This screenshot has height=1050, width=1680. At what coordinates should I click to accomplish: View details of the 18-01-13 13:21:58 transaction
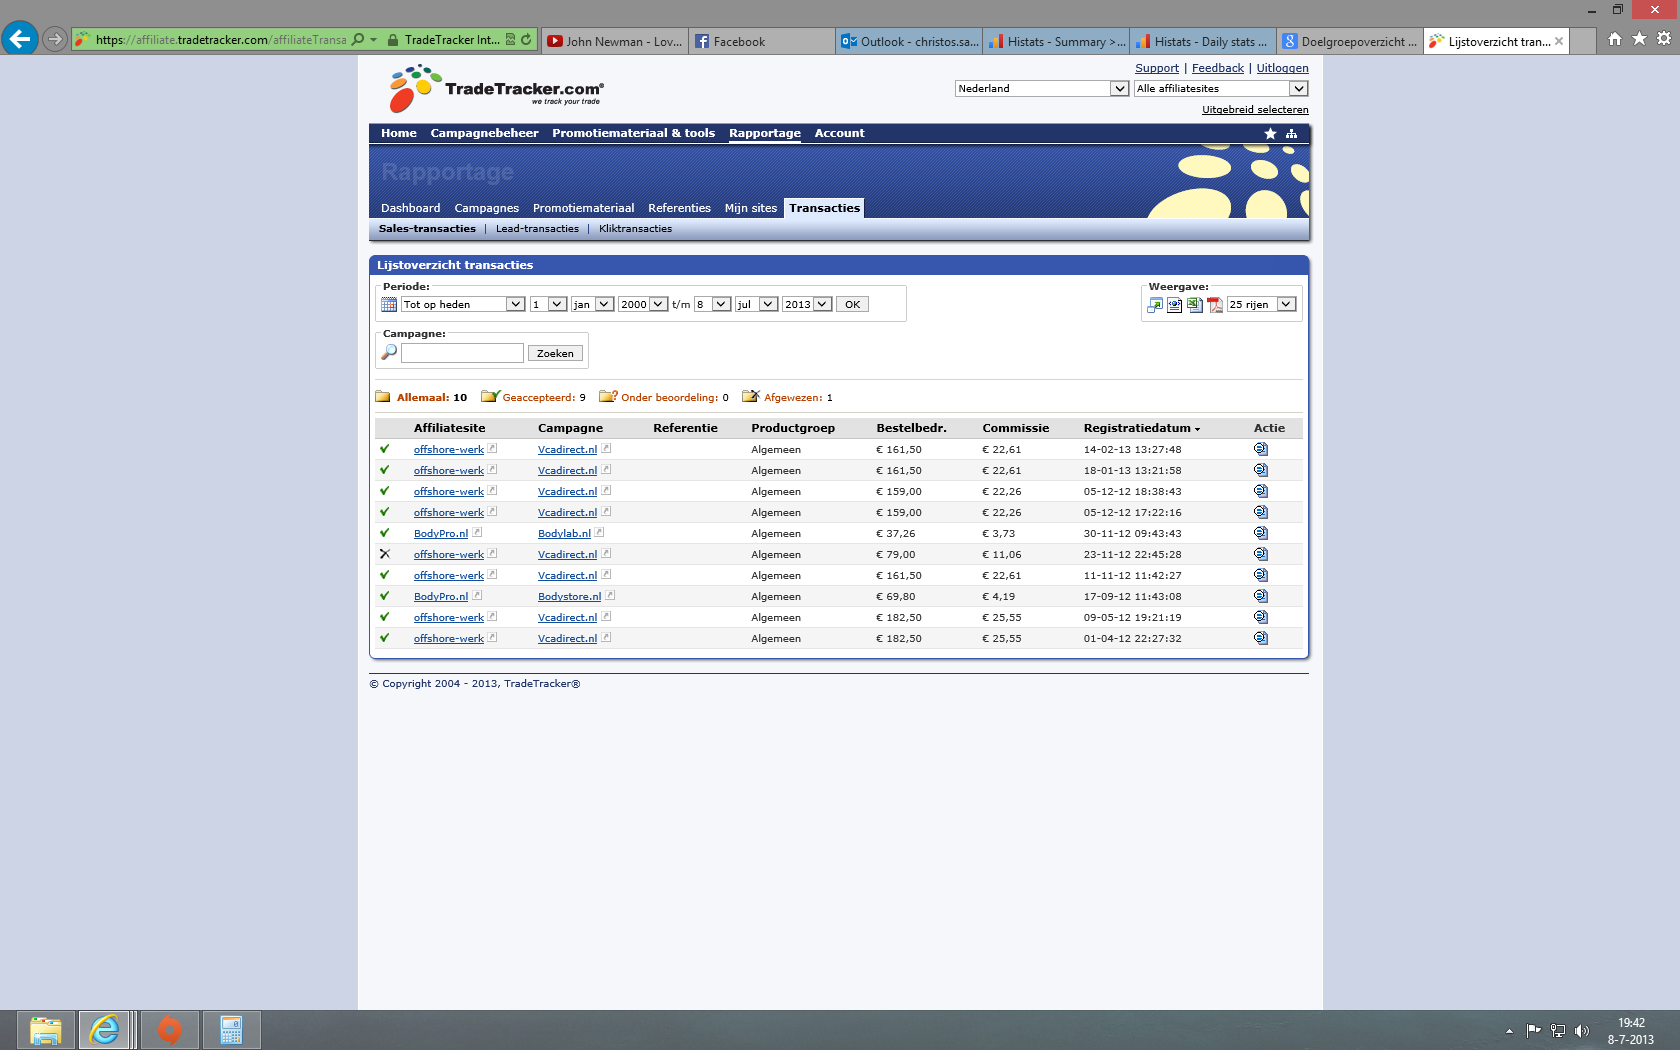1261,470
